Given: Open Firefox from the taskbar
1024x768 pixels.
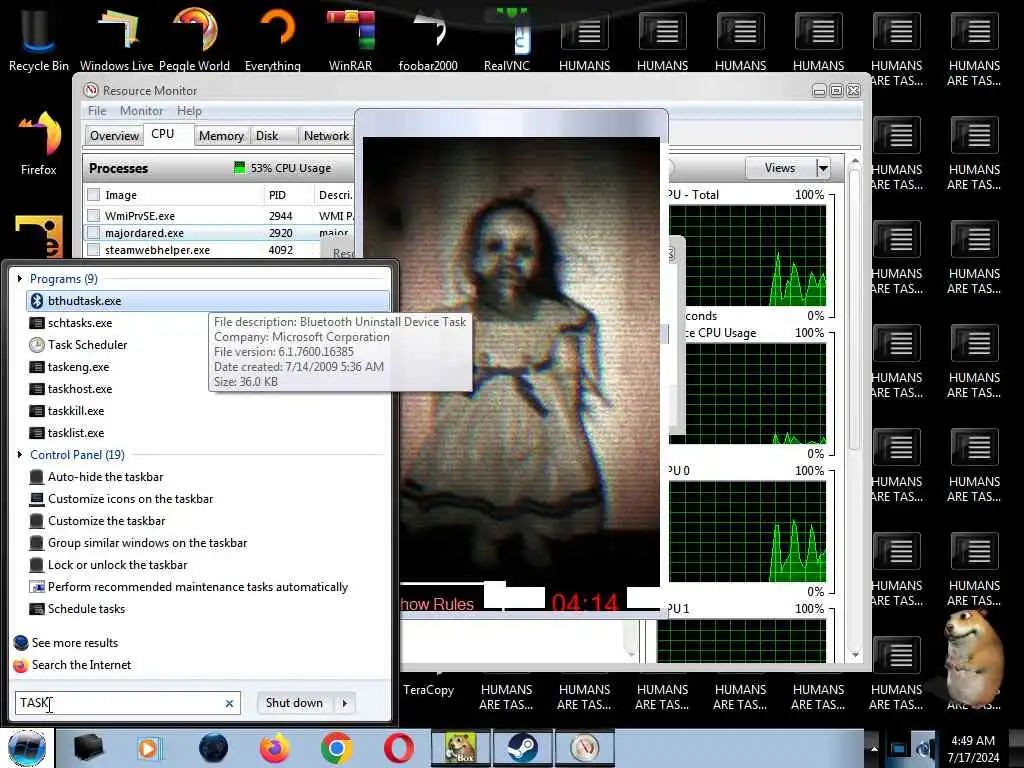Looking at the screenshot, I should (x=275, y=748).
